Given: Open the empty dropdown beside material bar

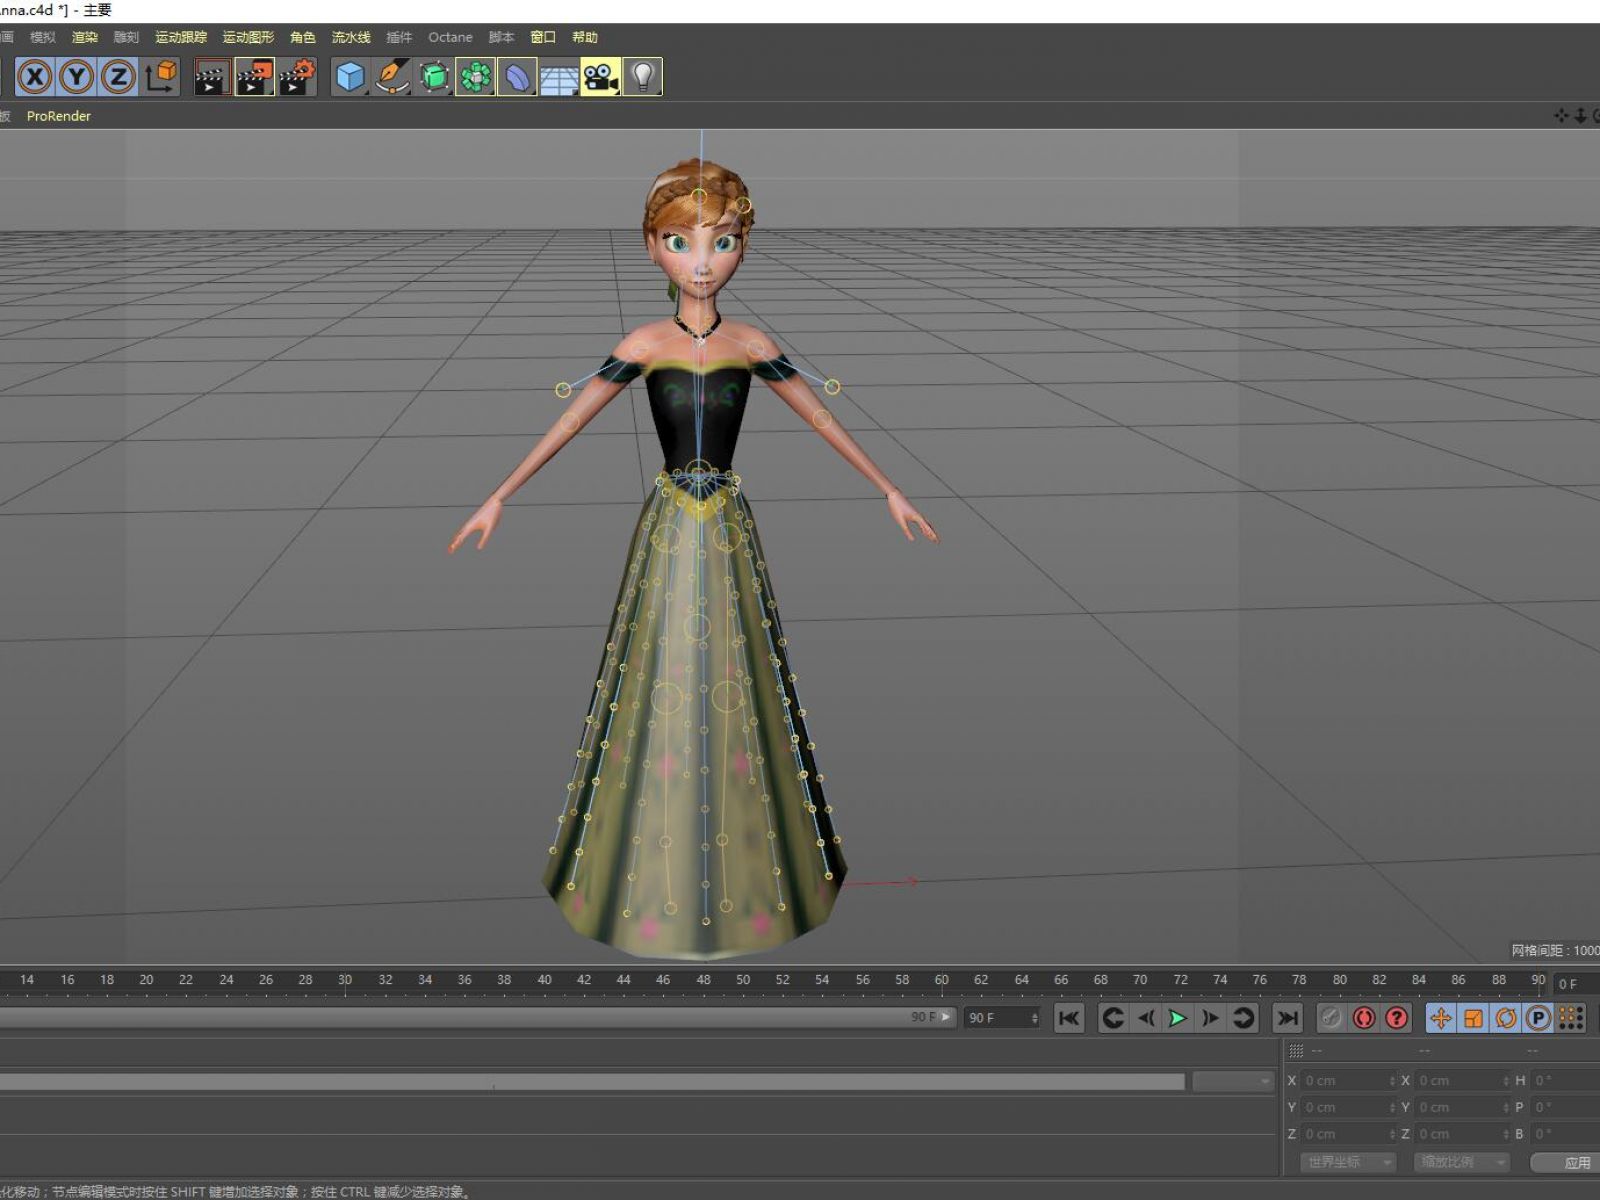Looking at the screenshot, I should click(1233, 1081).
